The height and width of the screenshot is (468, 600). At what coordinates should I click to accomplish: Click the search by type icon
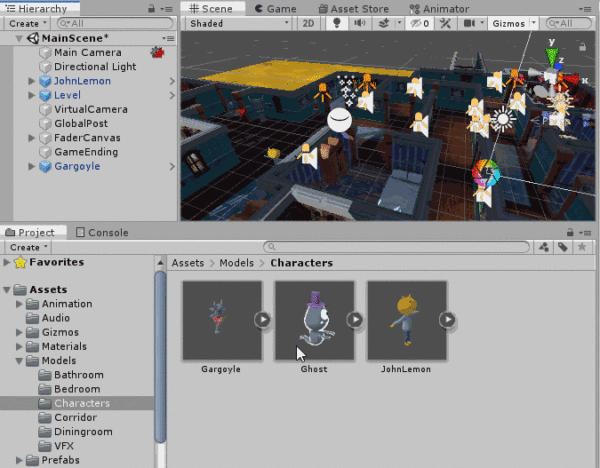[x=544, y=247]
